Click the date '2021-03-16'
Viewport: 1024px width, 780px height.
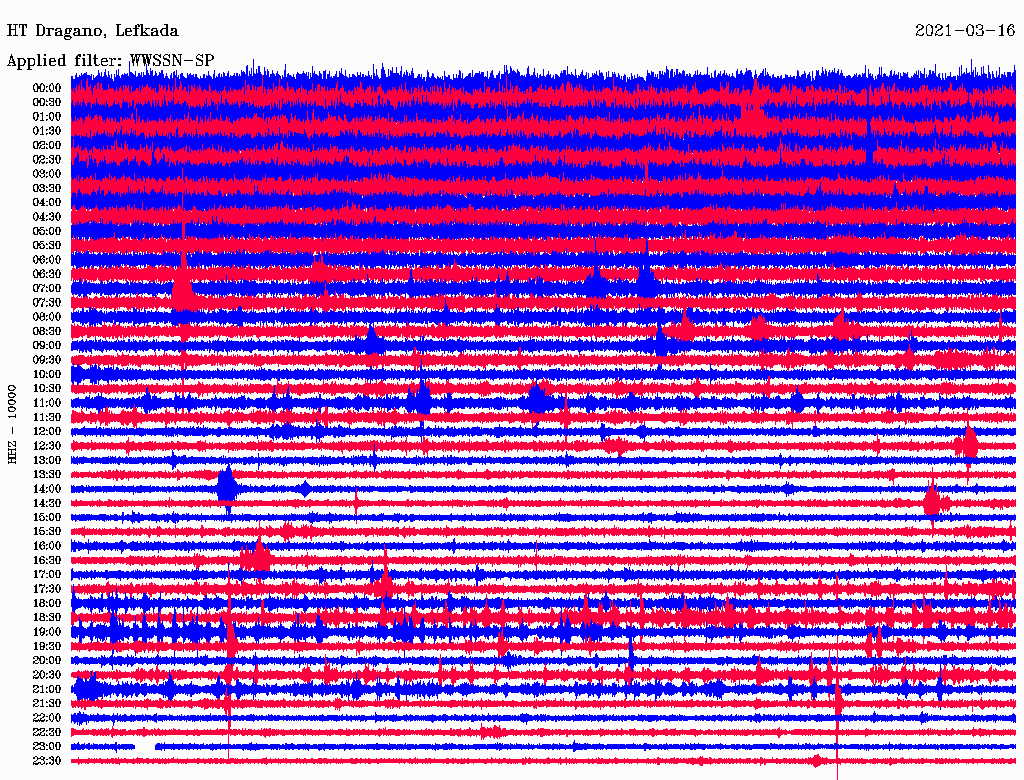pos(965,31)
